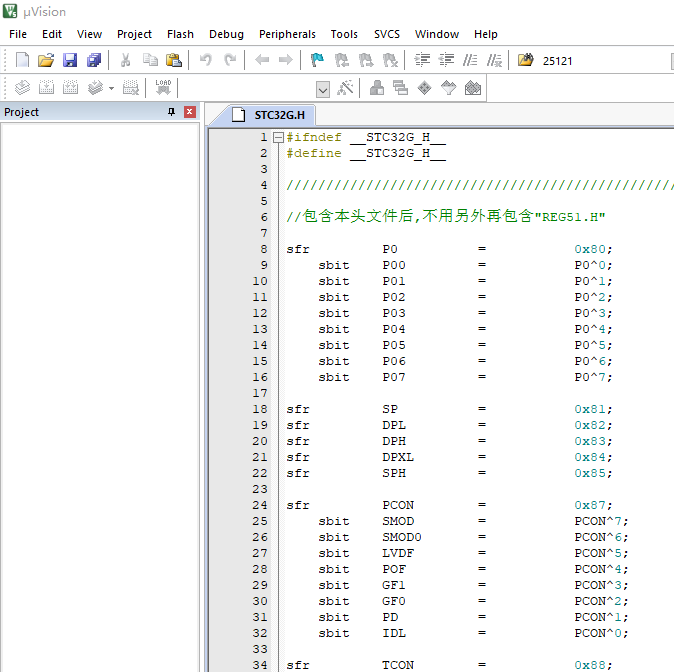Click the Comment selection icon

[x=470, y=60]
